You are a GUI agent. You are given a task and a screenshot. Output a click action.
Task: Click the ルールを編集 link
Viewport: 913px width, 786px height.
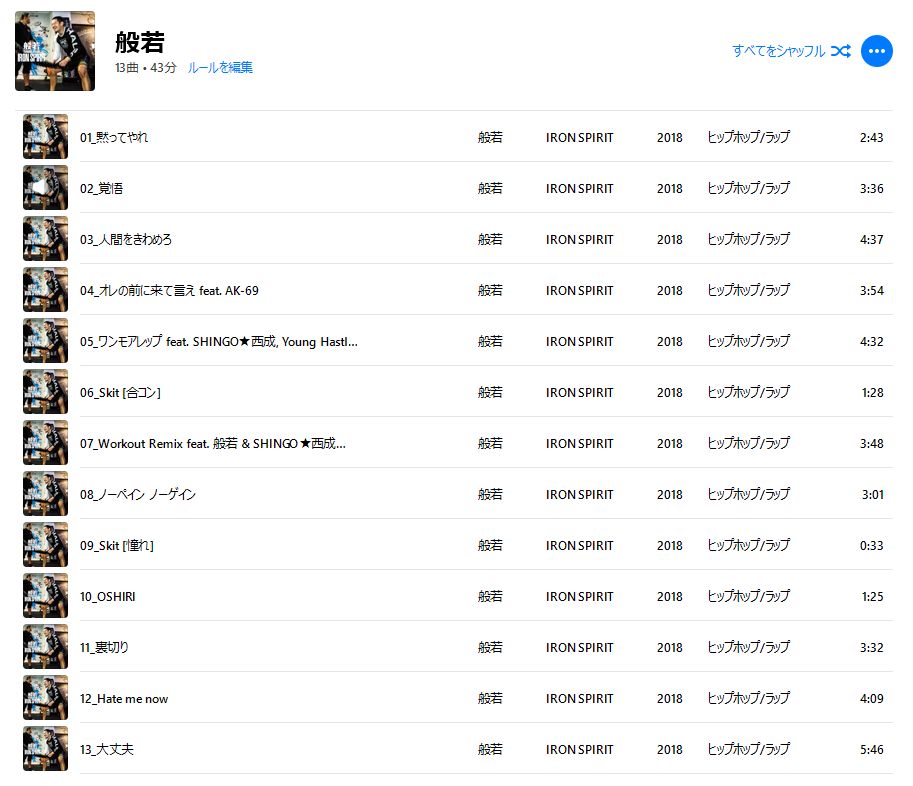click(220, 68)
